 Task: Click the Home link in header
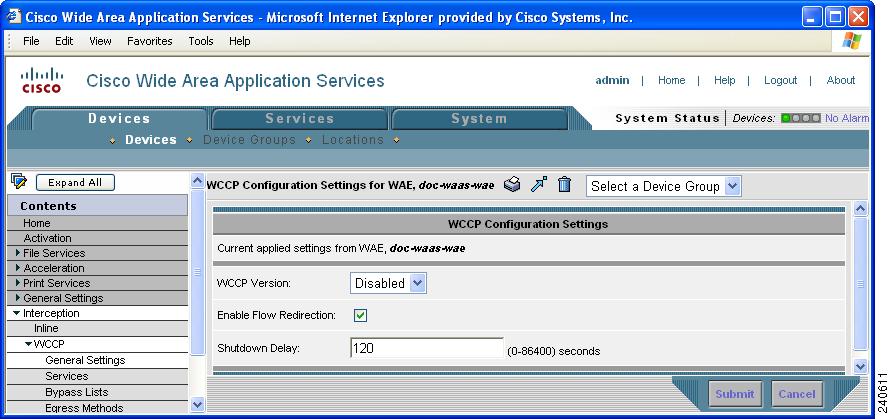point(671,80)
